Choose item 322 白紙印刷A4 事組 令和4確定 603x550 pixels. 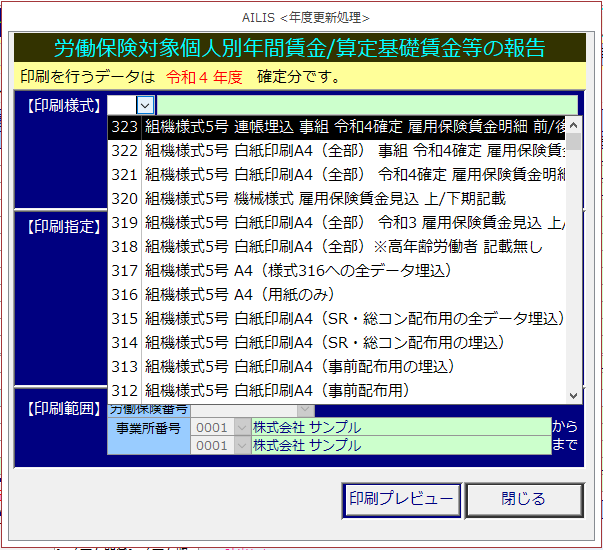tap(340, 151)
